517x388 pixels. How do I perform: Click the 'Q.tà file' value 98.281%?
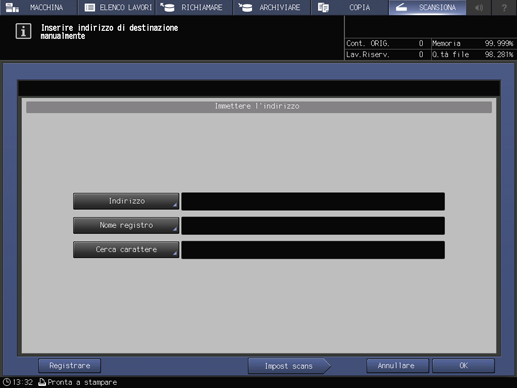pos(499,54)
